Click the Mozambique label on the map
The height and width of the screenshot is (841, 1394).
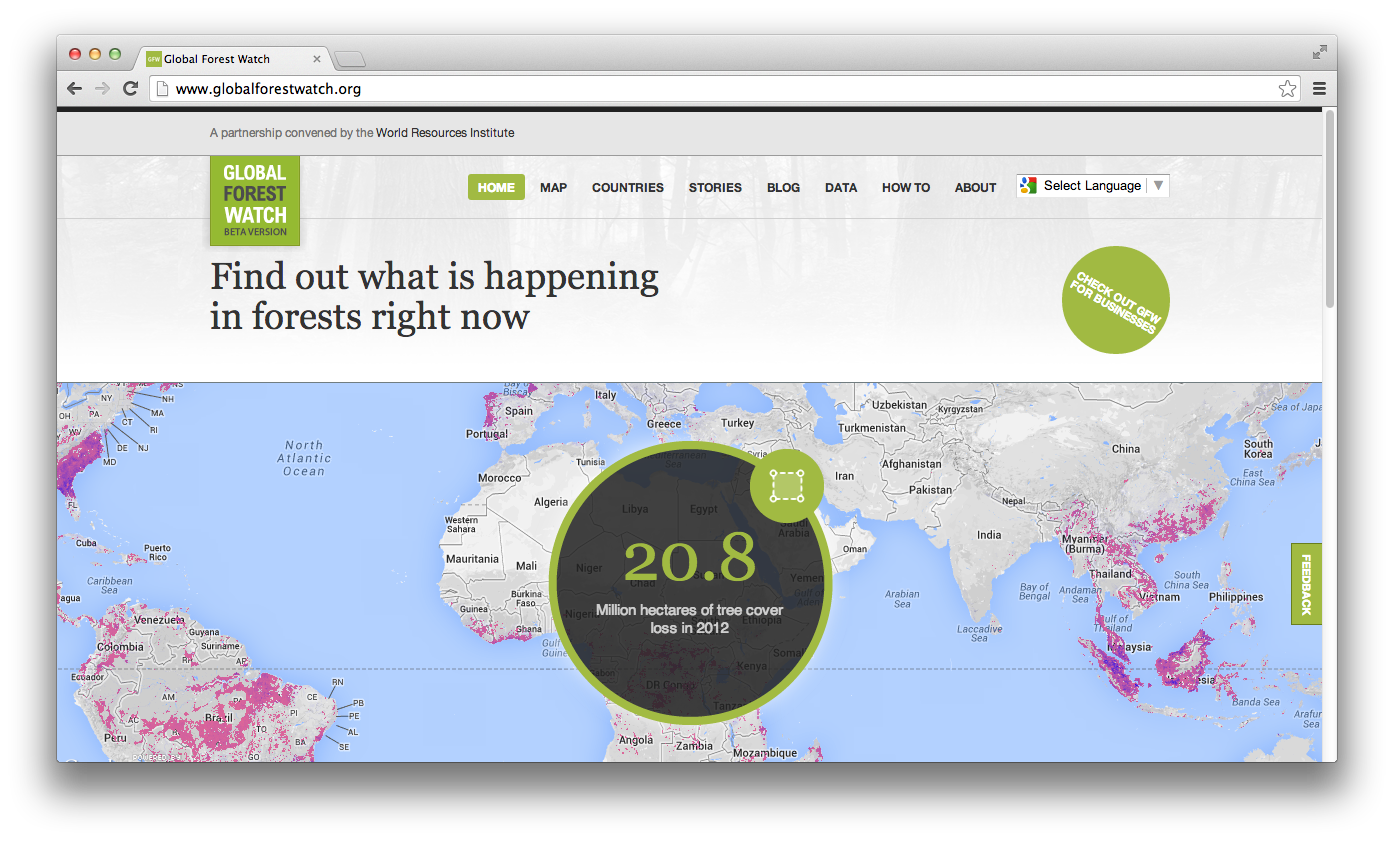pyautogui.click(x=765, y=753)
